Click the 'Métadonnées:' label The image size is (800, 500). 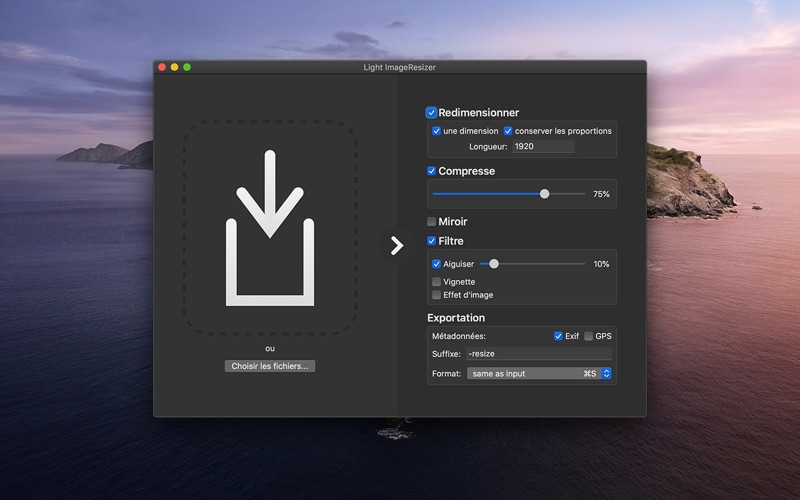459,336
